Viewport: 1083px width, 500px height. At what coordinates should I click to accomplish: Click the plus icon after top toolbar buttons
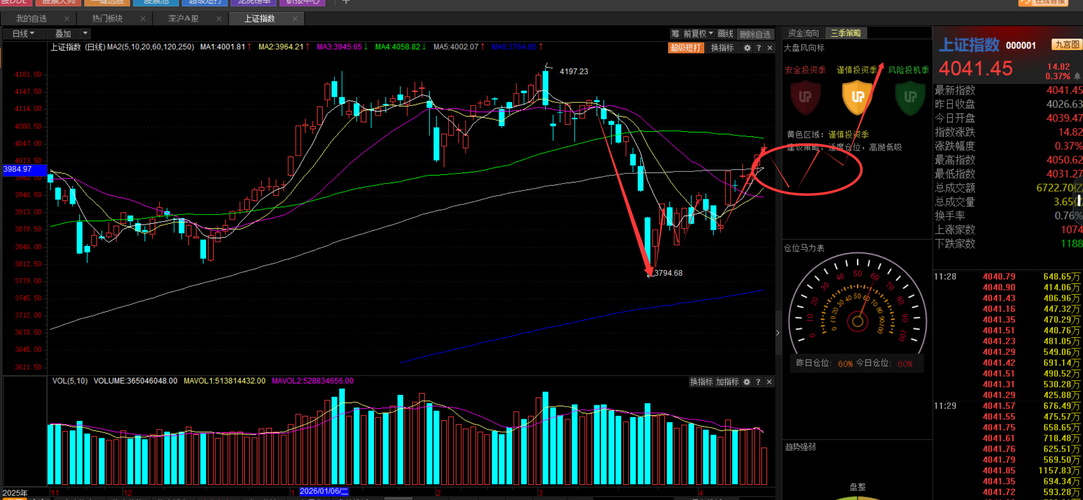[x=346, y=2]
